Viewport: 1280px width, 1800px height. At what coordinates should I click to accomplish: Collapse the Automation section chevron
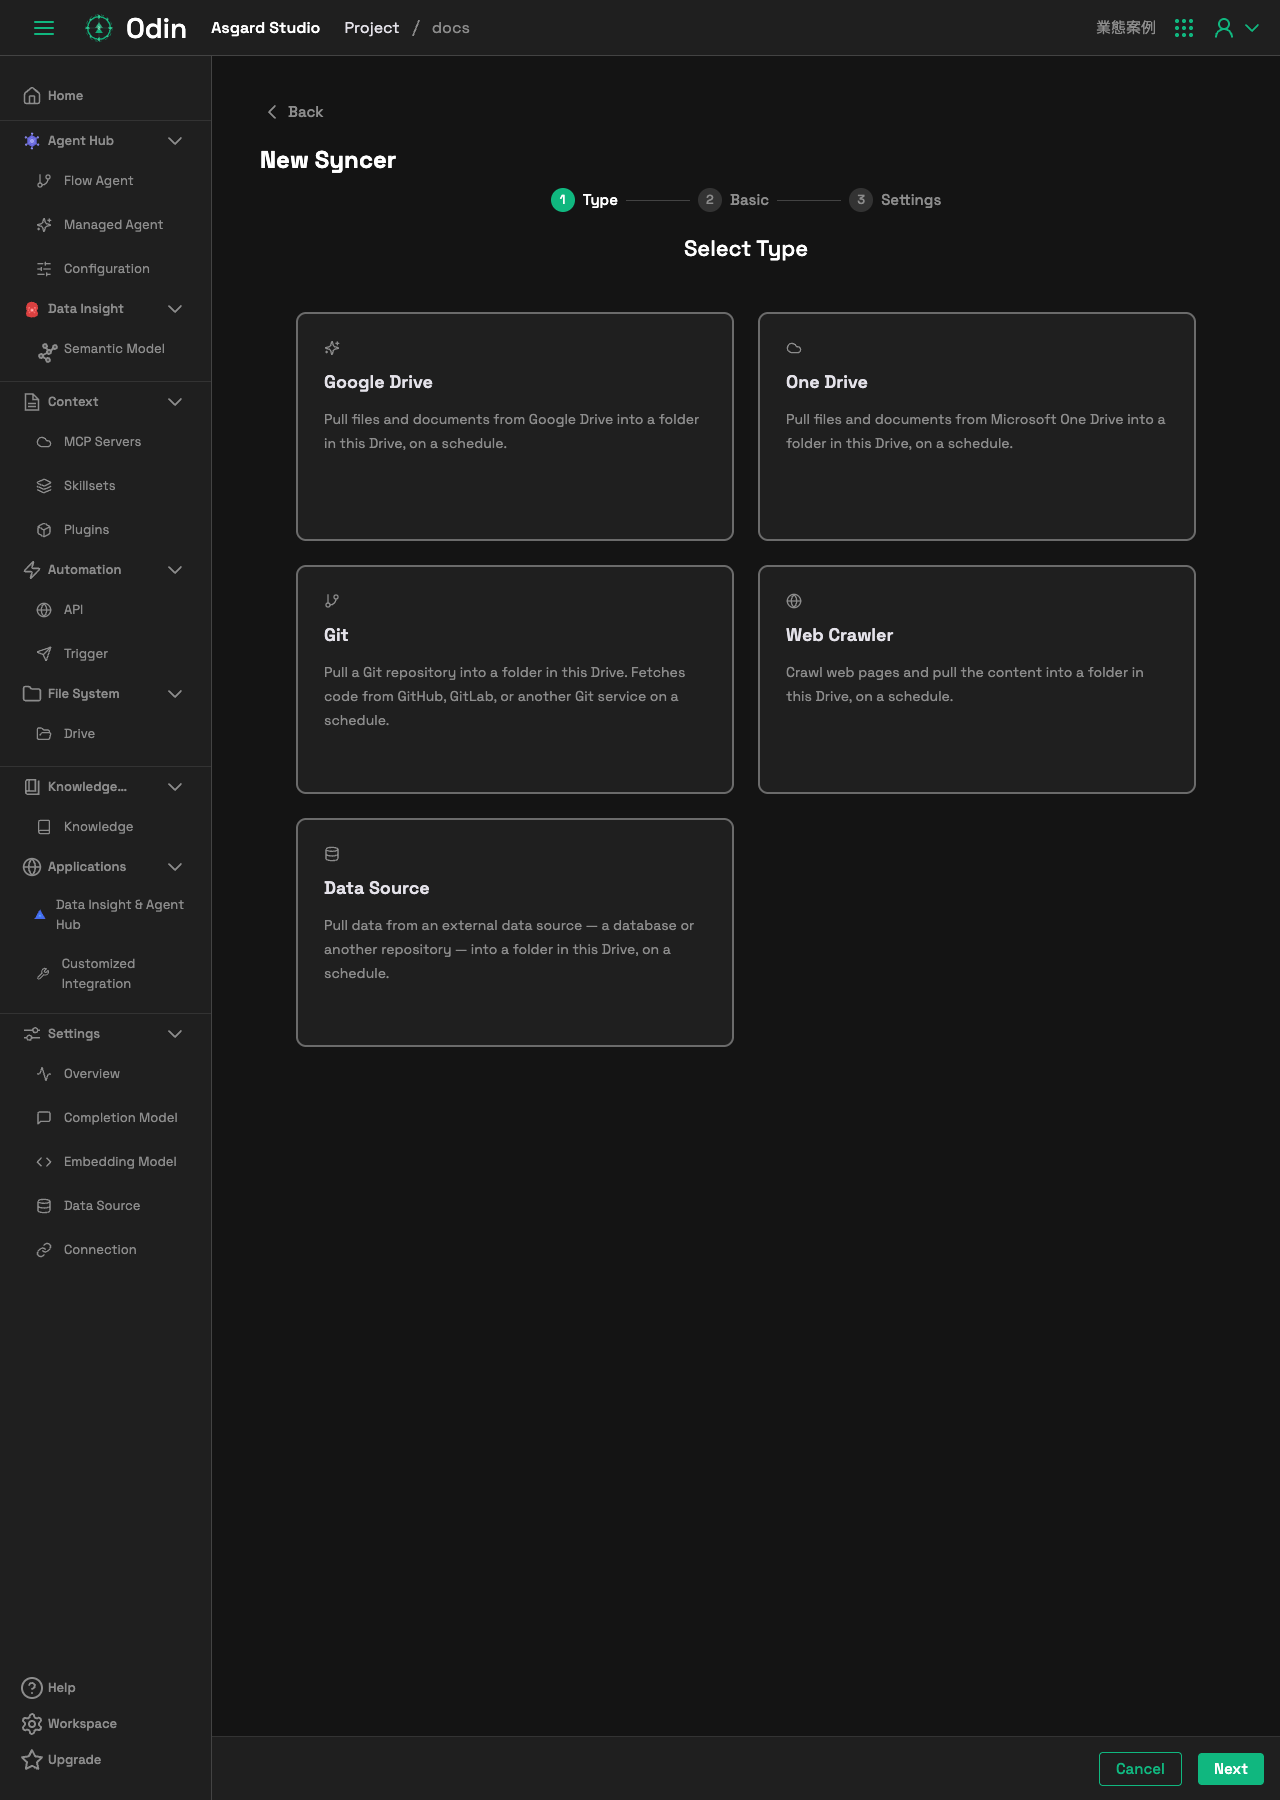point(175,570)
